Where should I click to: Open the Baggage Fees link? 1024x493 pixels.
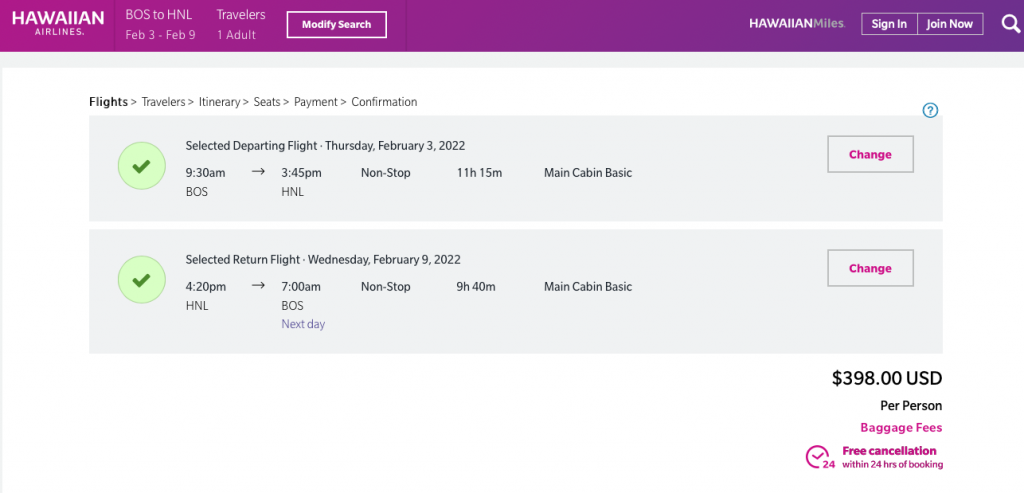click(x=900, y=428)
